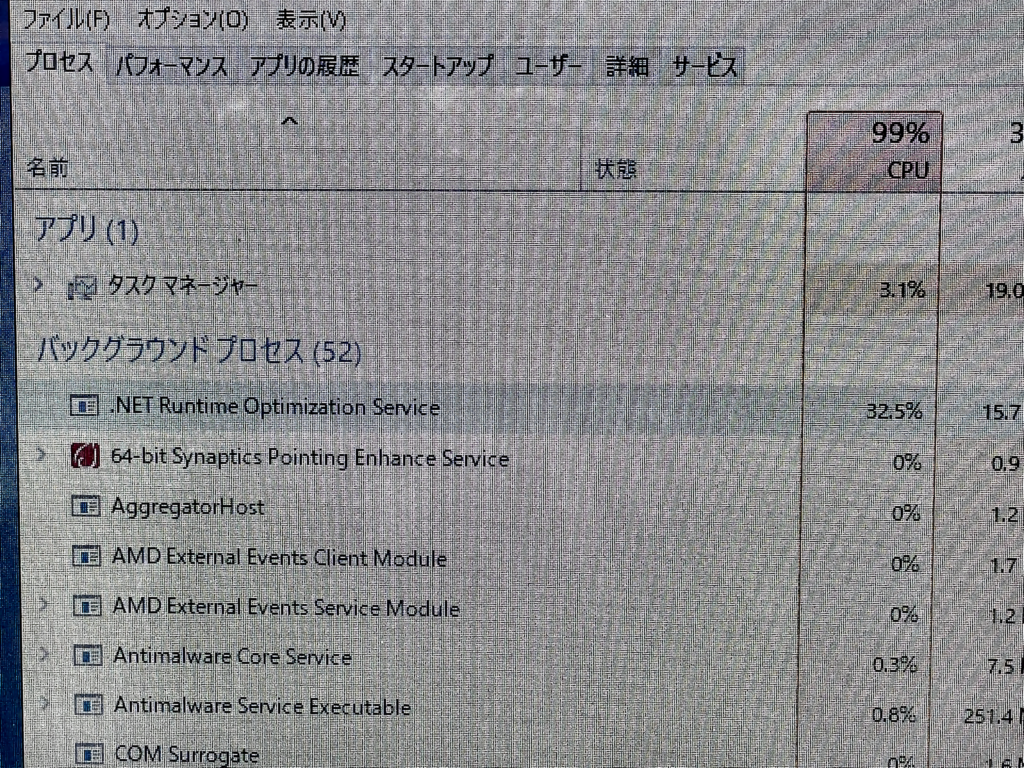
Task: Click the Task Manager app icon
Action: click(82, 288)
